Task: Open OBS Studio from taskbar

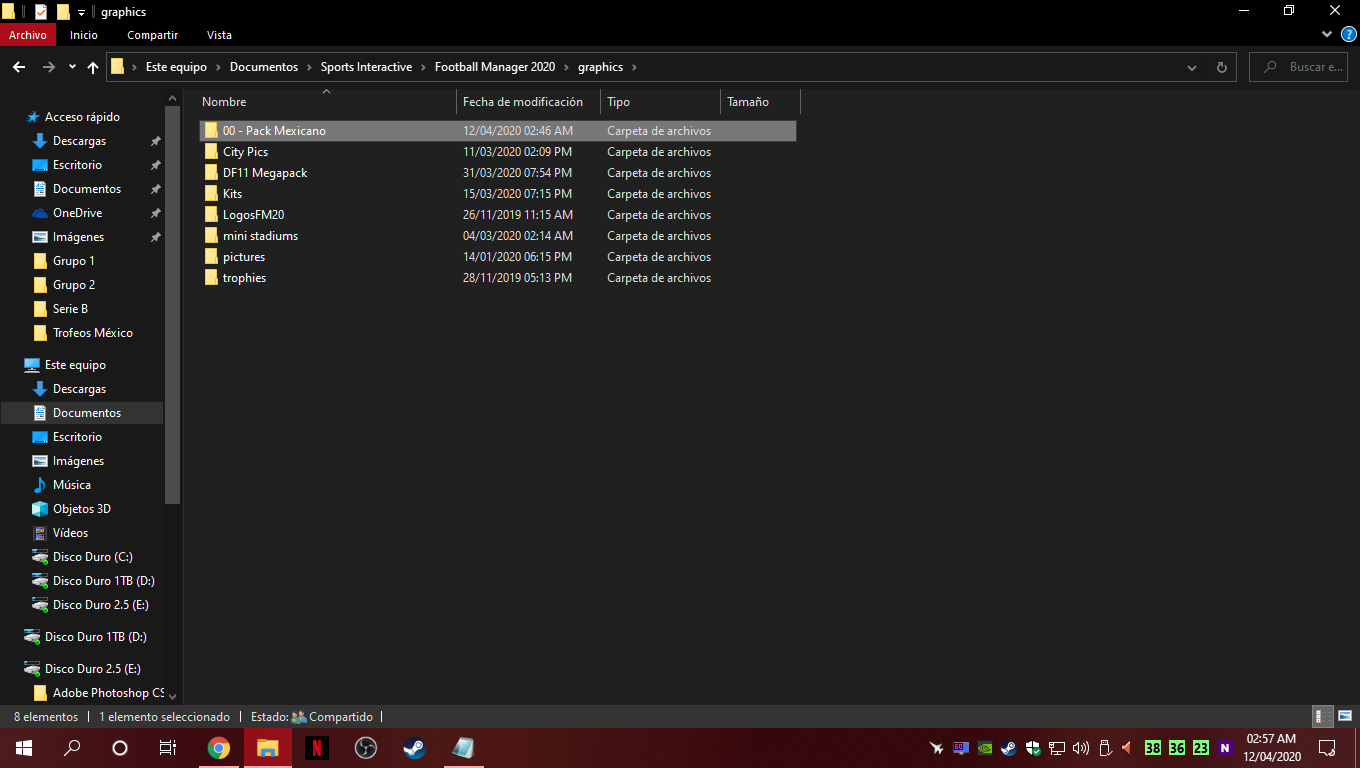Action: (365, 748)
